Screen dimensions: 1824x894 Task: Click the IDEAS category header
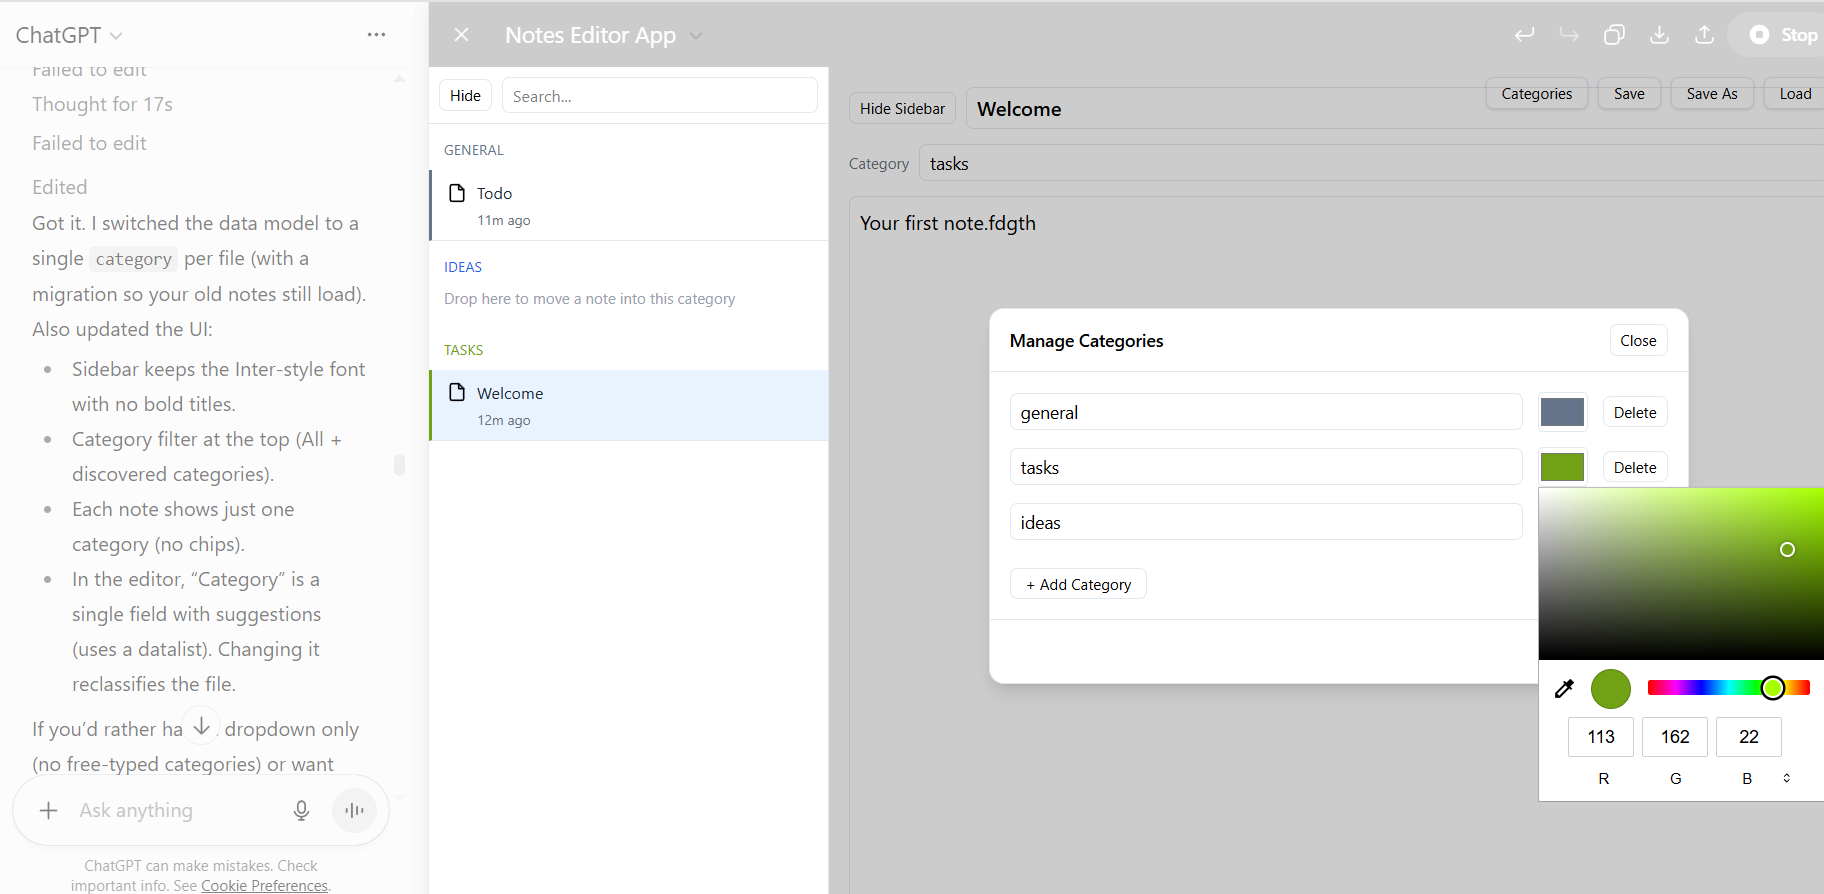[x=463, y=267]
